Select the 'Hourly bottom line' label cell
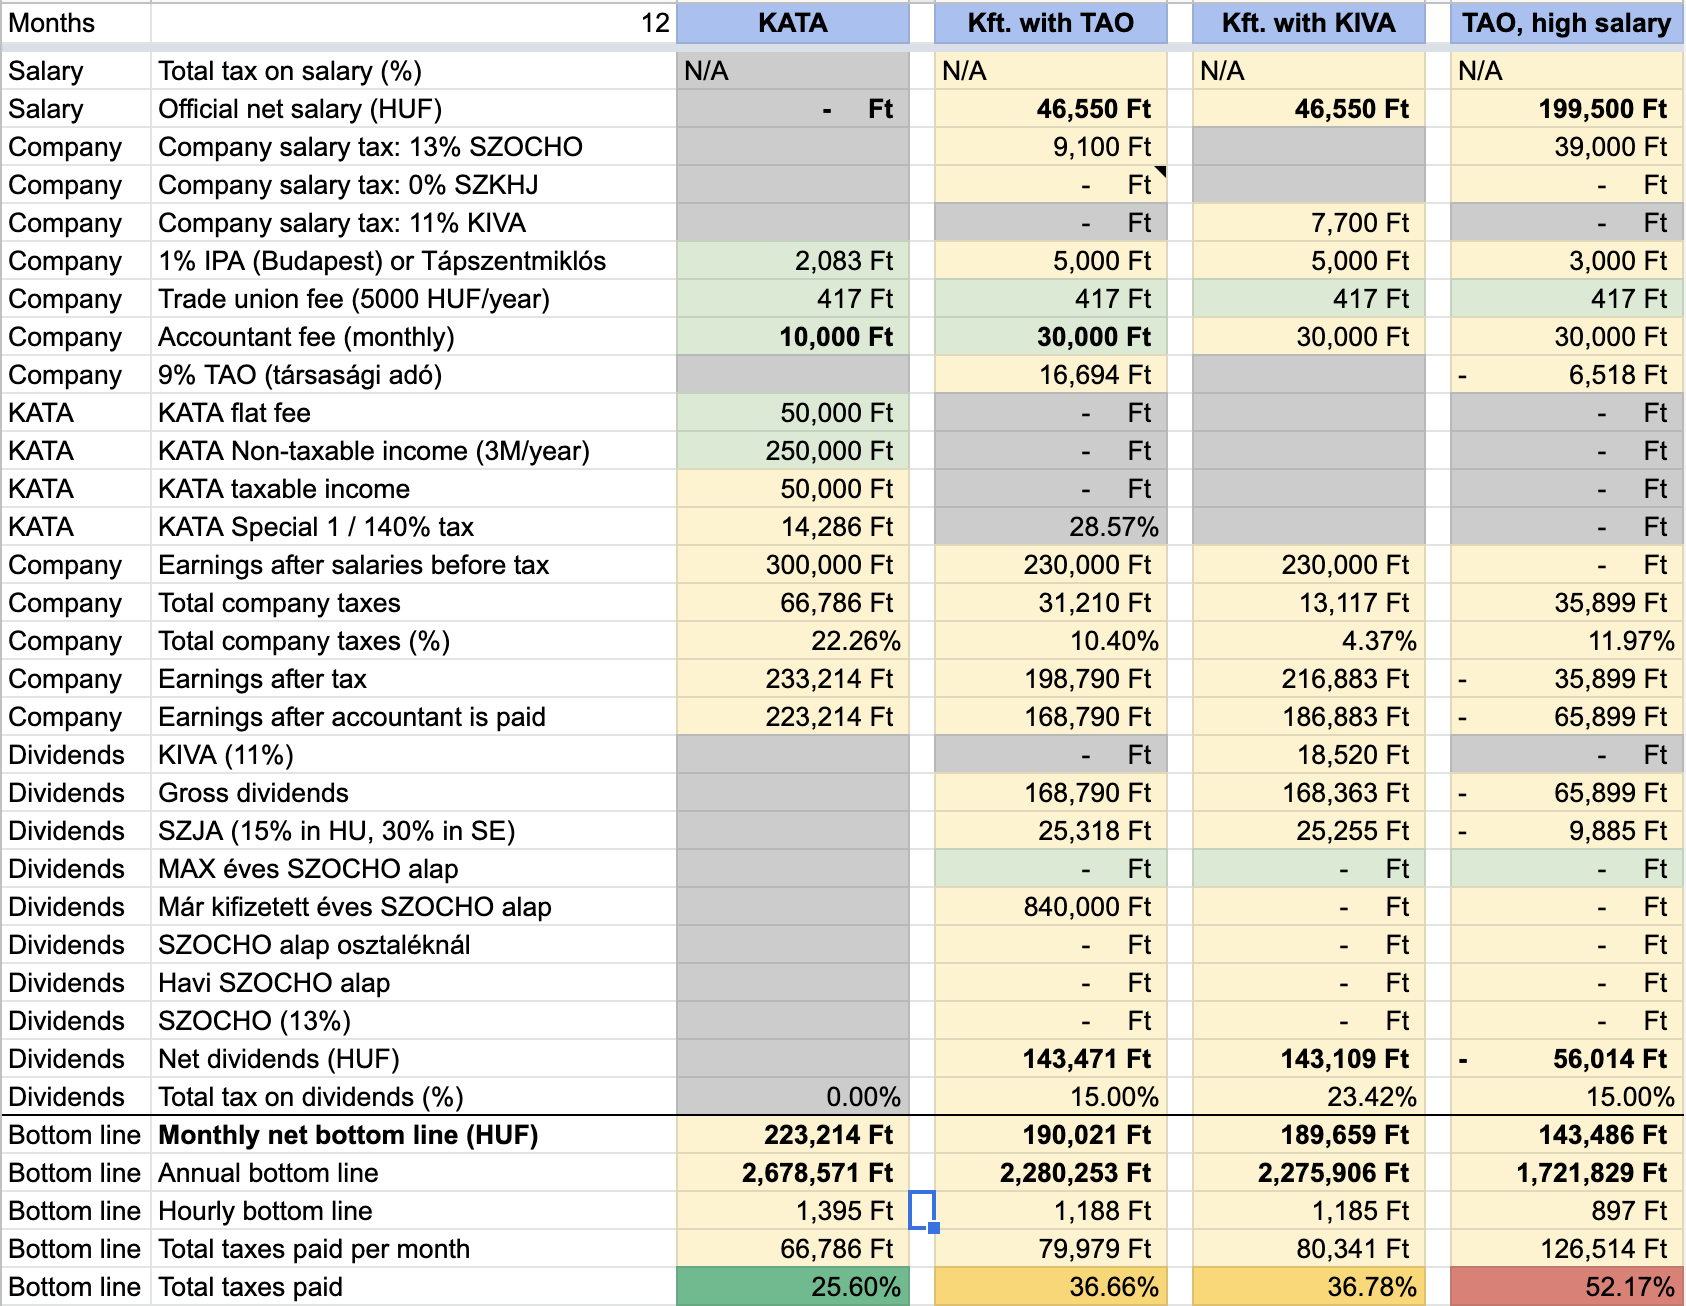The height and width of the screenshot is (1306, 1686). click(413, 1211)
